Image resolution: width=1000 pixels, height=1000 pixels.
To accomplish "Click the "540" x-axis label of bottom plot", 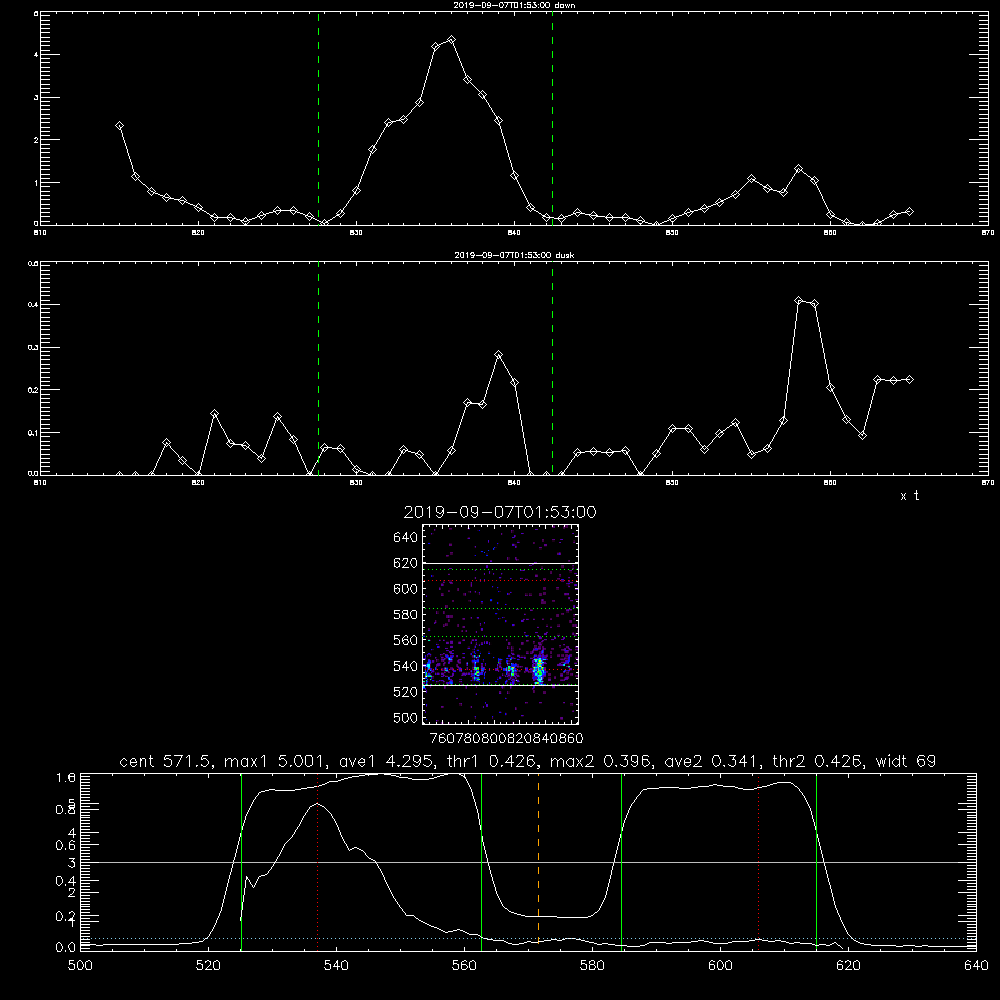I will coord(336,966).
